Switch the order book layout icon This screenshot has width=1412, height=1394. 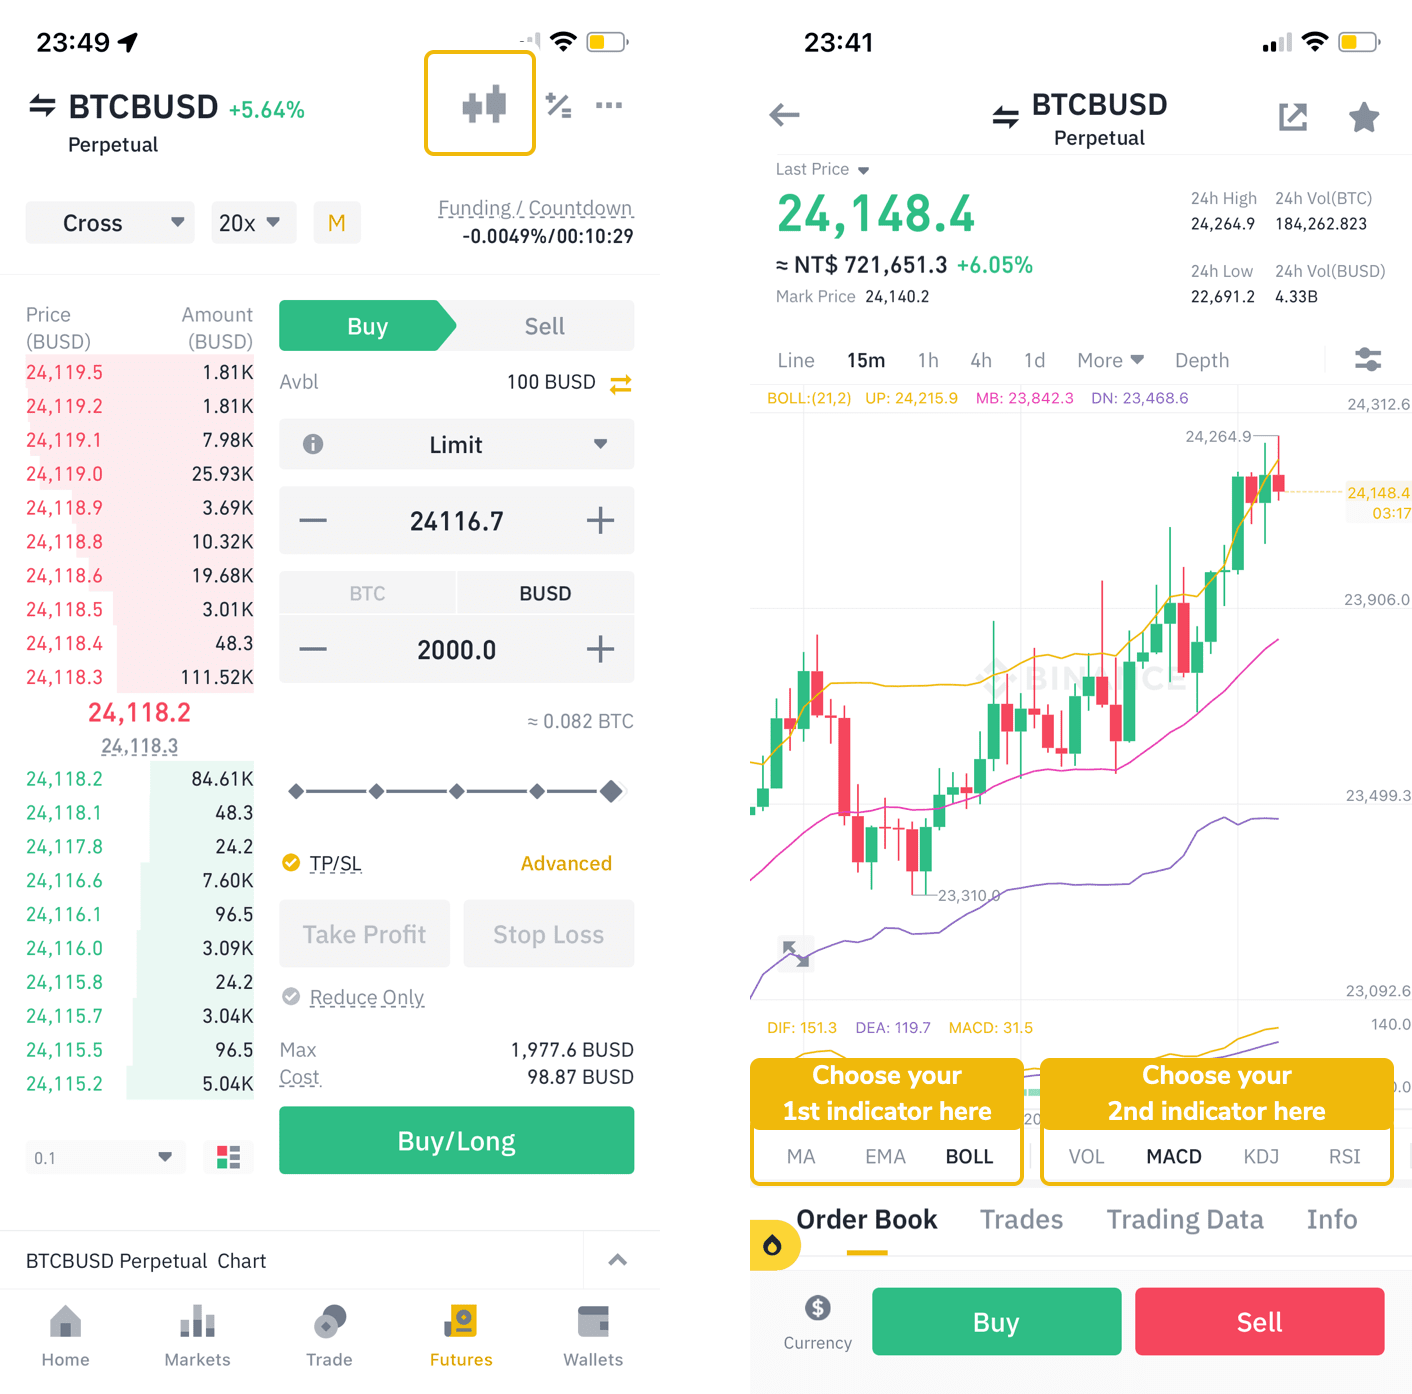click(x=228, y=1158)
